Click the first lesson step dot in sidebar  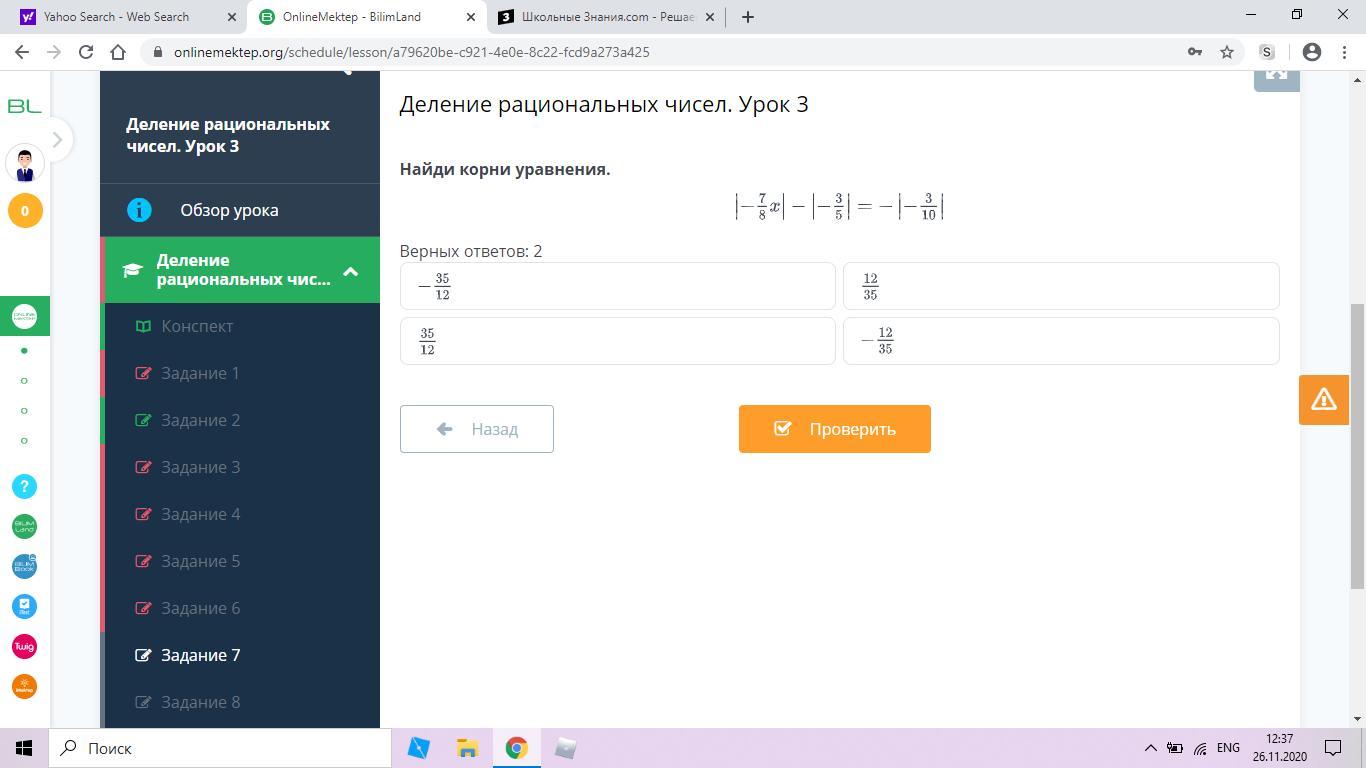24,350
